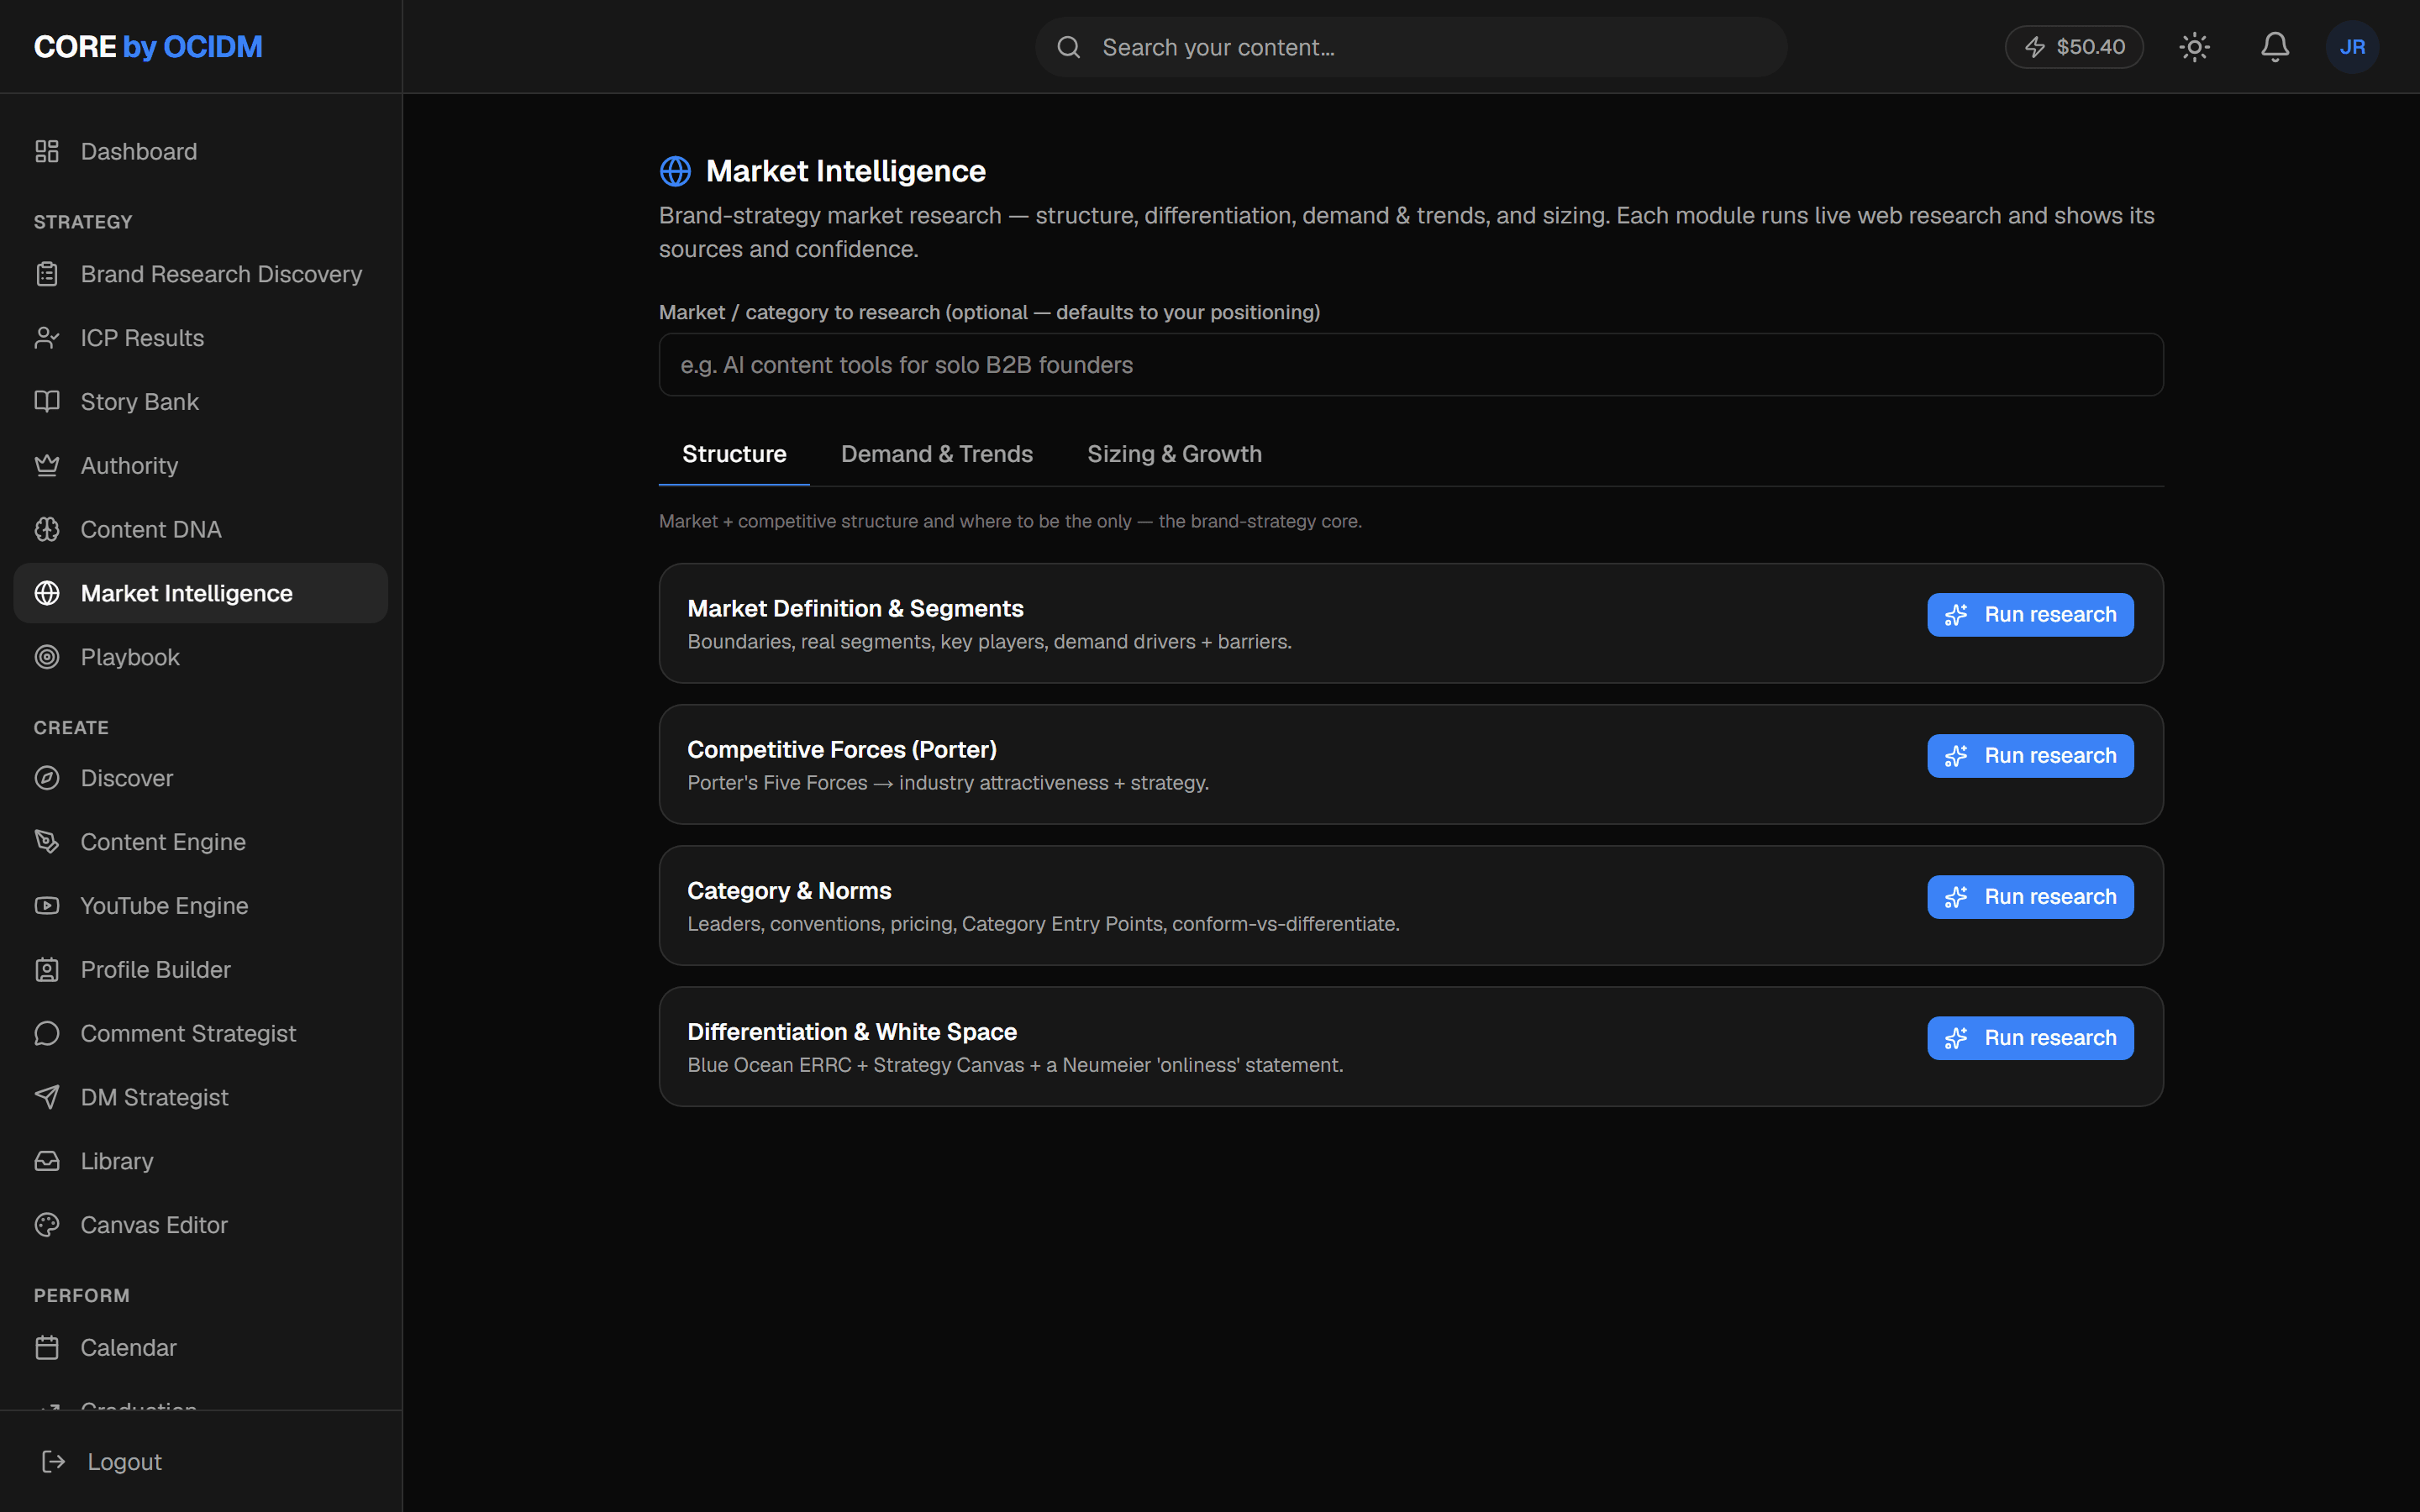Switch to the Sizing & Growth tab
This screenshot has width=2420, height=1512.
pos(1174,454)
